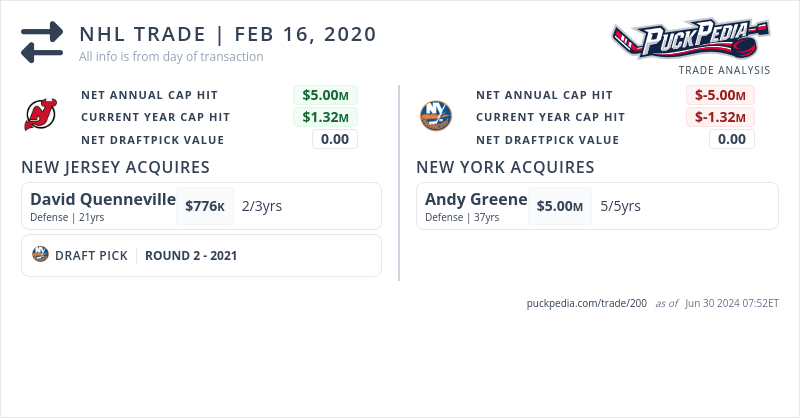Viewport: 800px width, 418px height.
Task: Click the NHL Trade Feb 16, 2020 title
Action: pyautogui.click(x=228, y=34)
